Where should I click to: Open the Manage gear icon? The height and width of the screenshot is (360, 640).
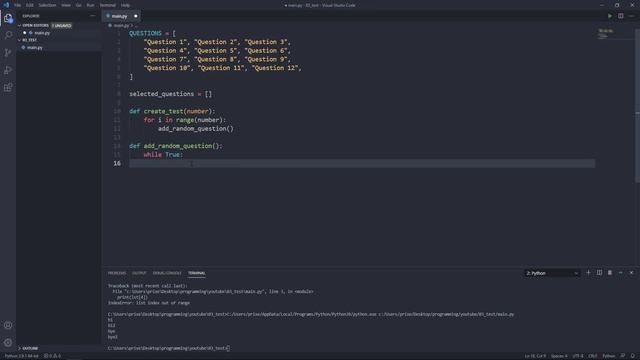click(8, 342)
